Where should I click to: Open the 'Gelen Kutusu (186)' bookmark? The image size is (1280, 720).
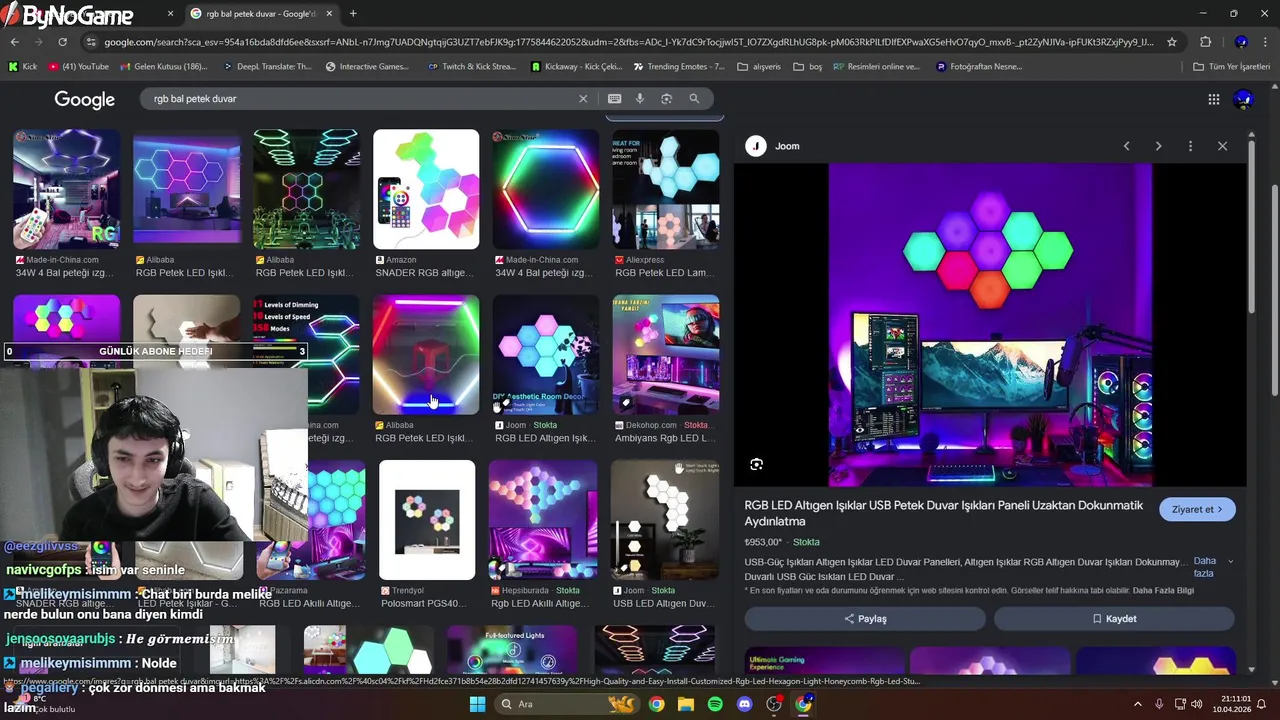coord(163,66)
